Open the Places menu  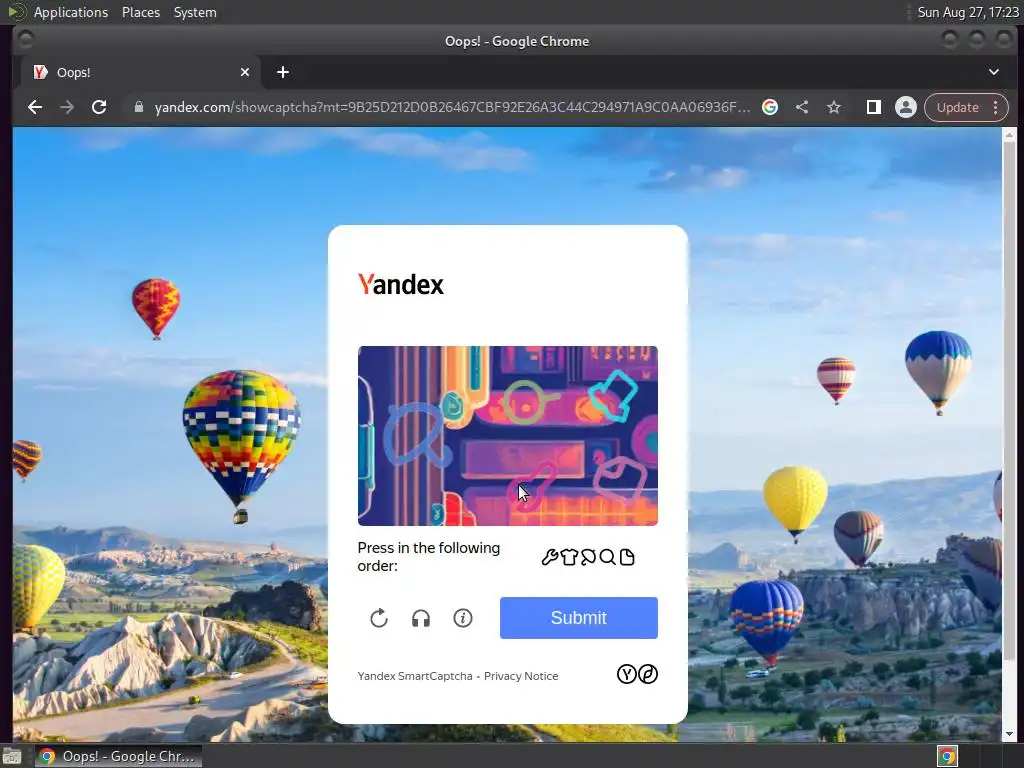tap(140, 12)
